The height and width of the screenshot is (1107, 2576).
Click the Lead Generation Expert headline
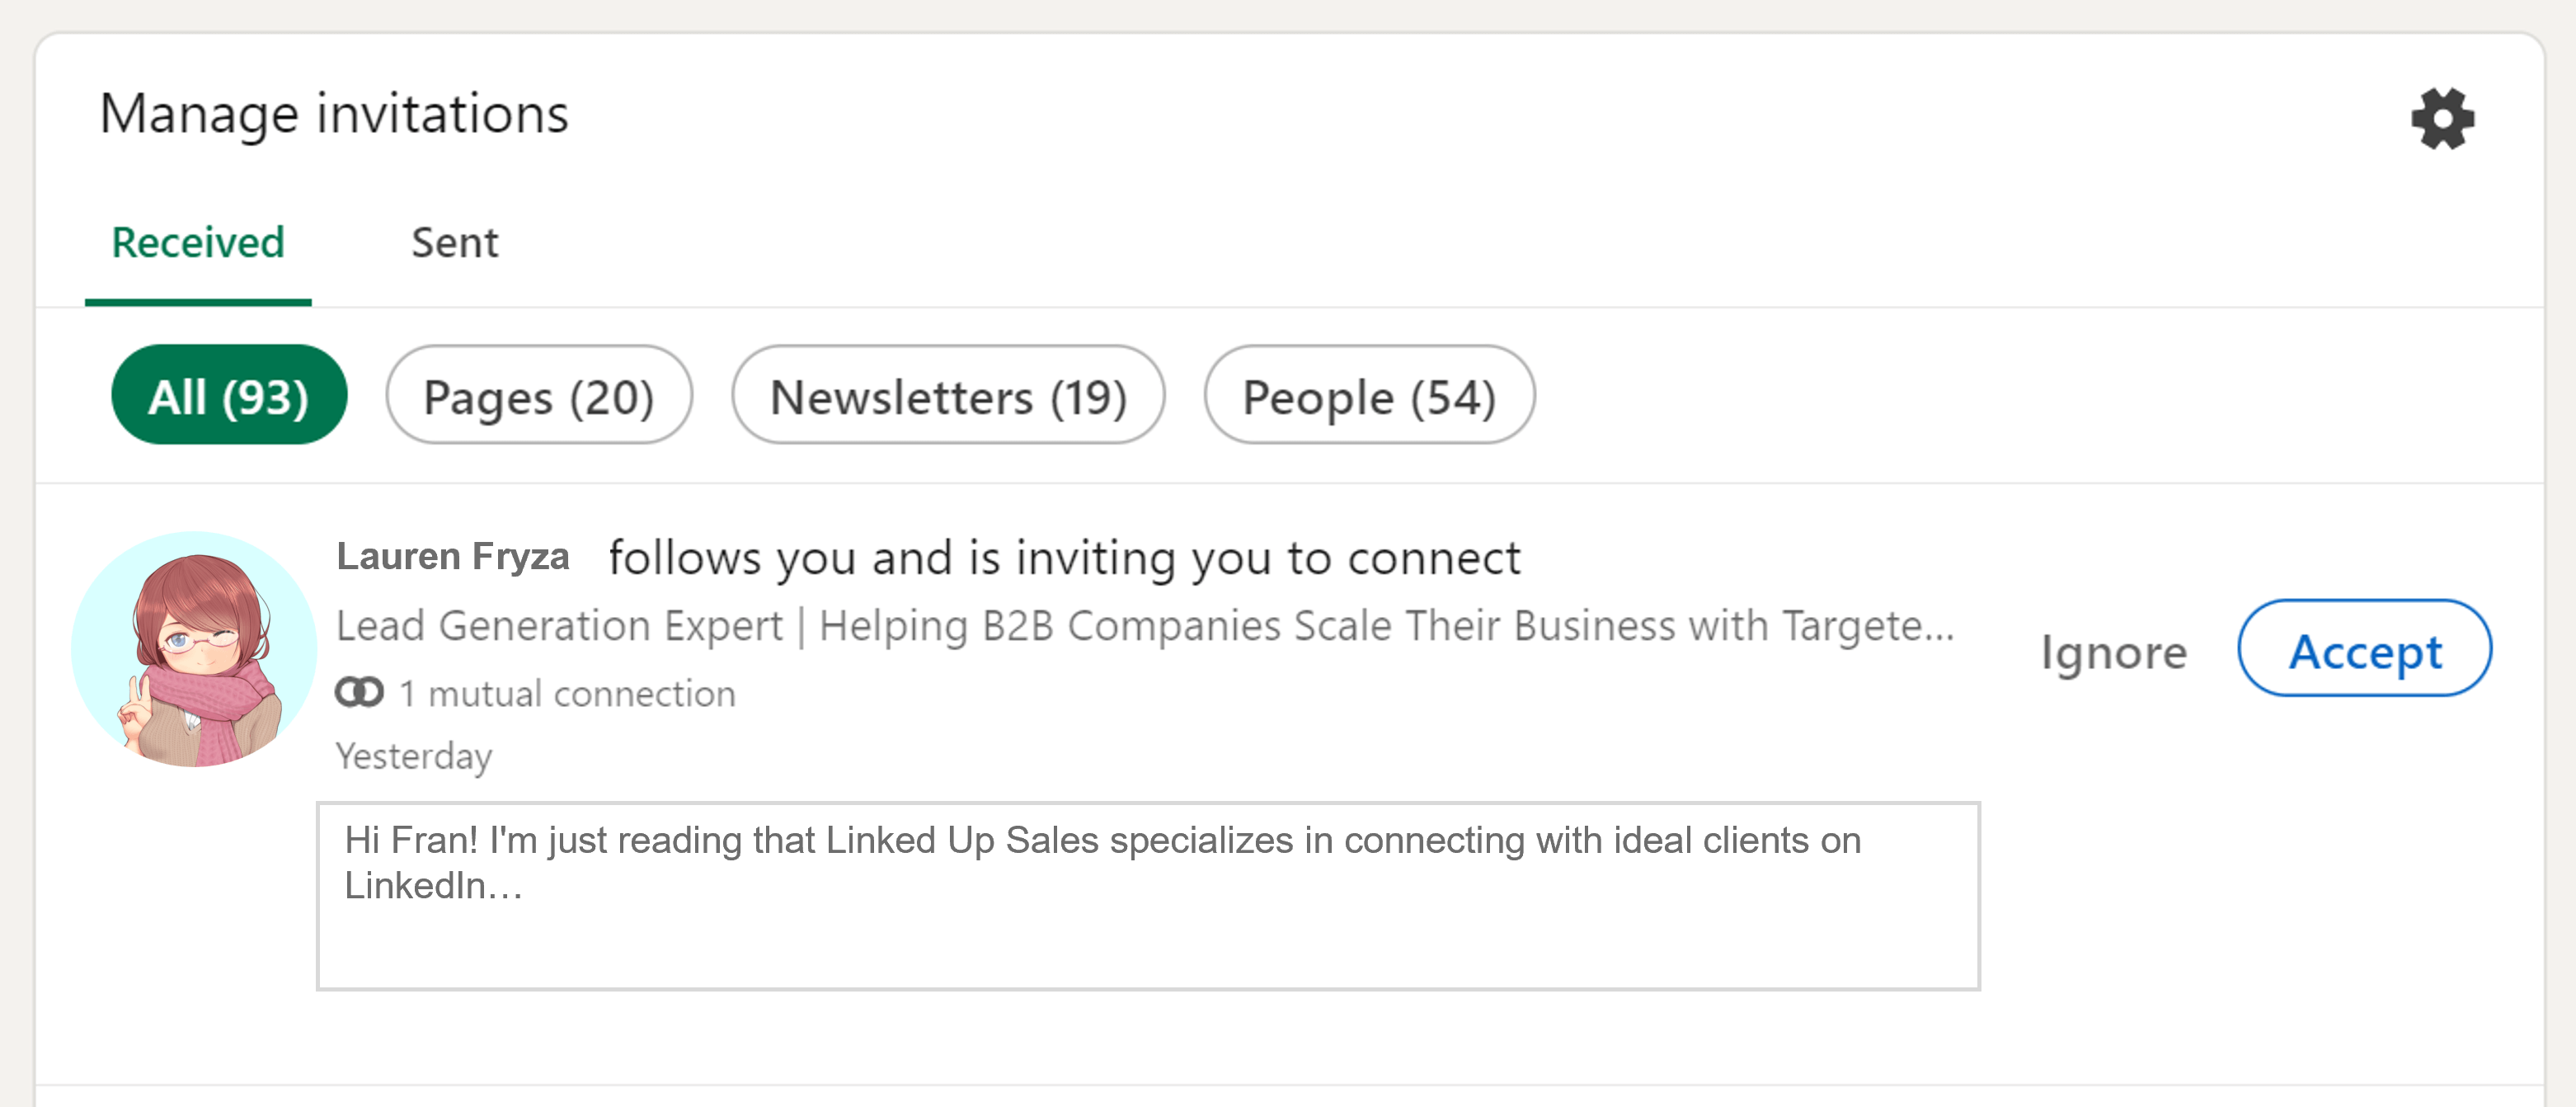pos(1145,626)
